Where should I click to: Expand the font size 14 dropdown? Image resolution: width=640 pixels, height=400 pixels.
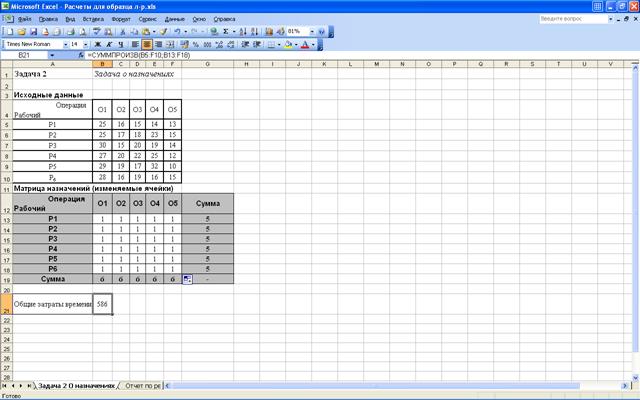[x=85, y=44]
